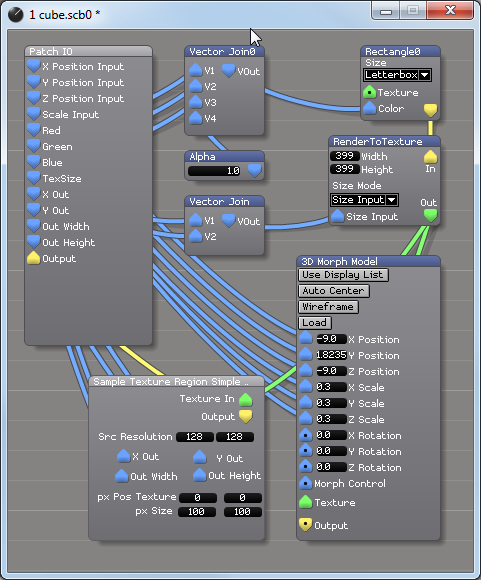The height and width of the screenshot is (580, 481).
Task: Click the VOut connector on Vector Join0
Action: click(x=228, y=71)
